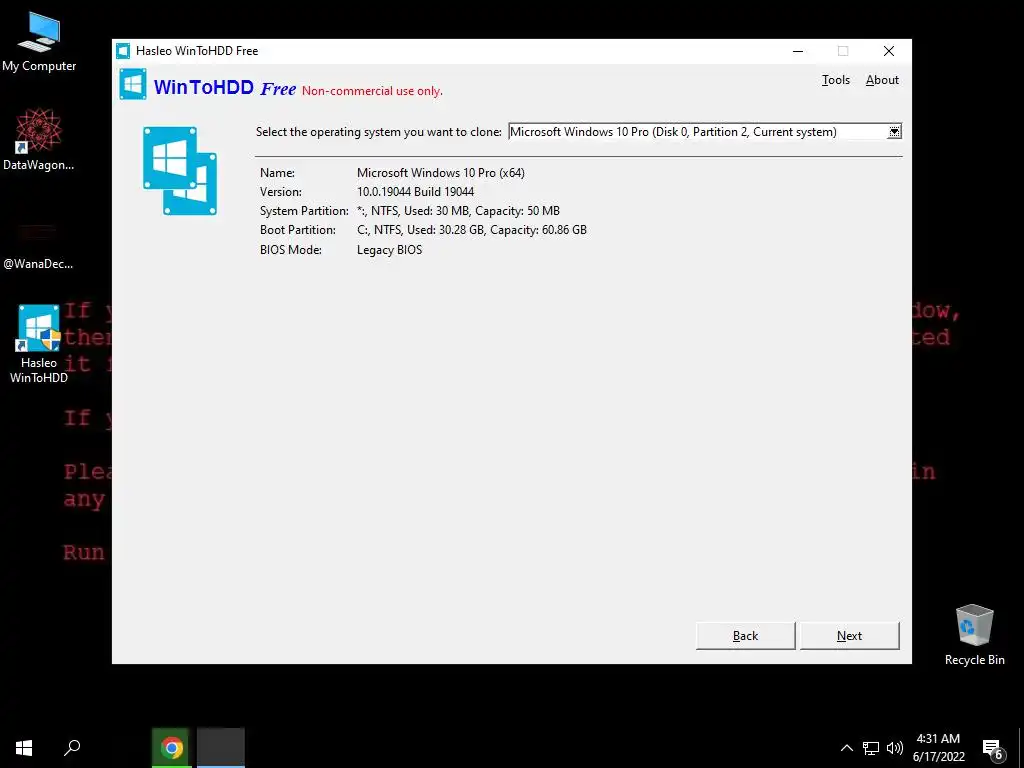Click the clone system illustration icon

(180, 170)
